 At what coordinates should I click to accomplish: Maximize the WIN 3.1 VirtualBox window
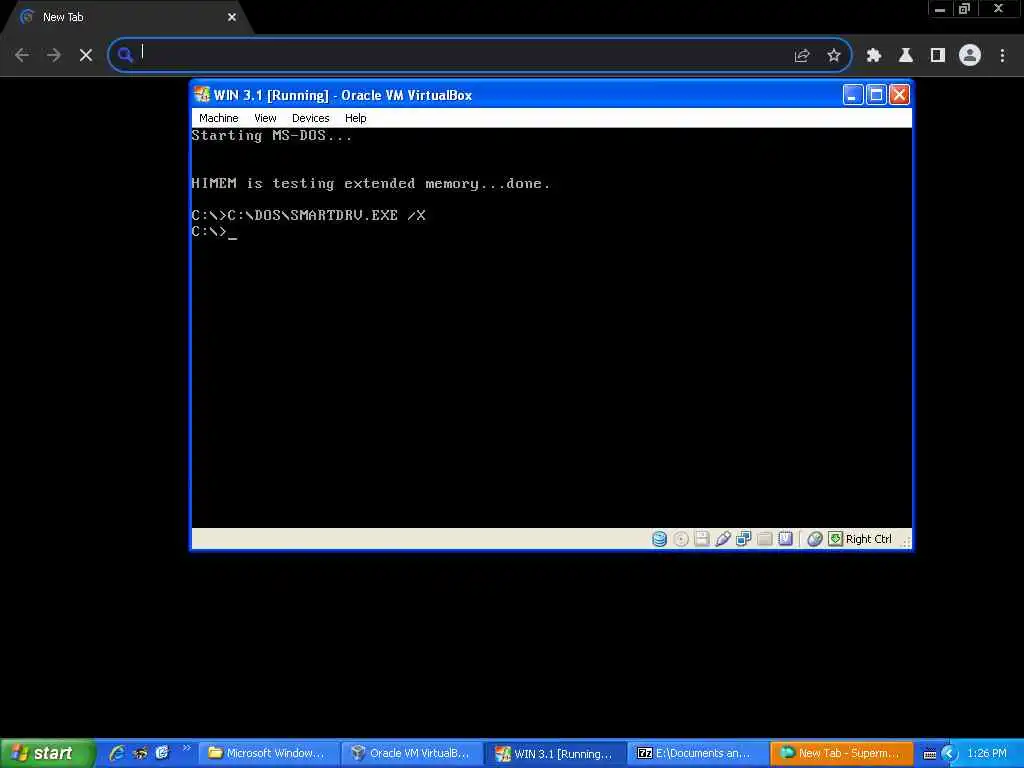(876, 95)
